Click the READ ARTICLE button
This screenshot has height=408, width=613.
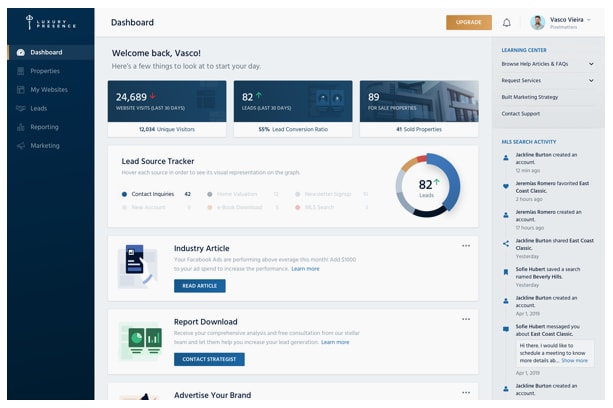coord(200,286)
